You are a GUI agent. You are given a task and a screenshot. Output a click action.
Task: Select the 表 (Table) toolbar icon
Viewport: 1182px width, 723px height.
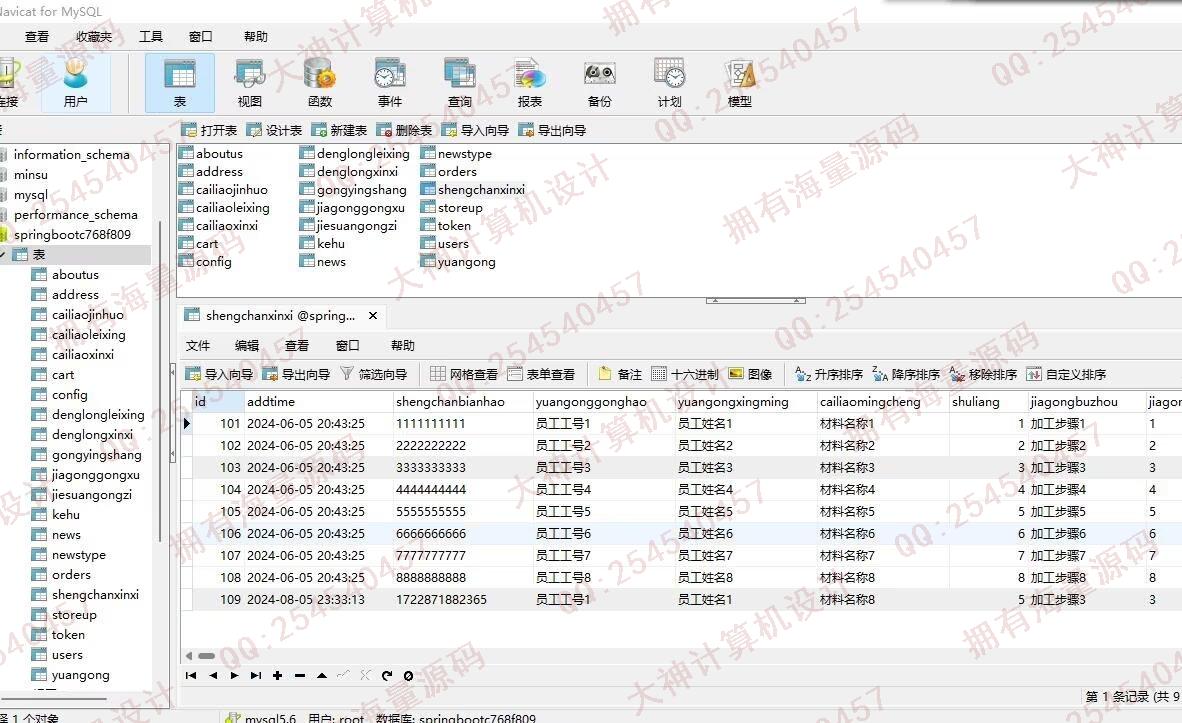click(179, 82)
